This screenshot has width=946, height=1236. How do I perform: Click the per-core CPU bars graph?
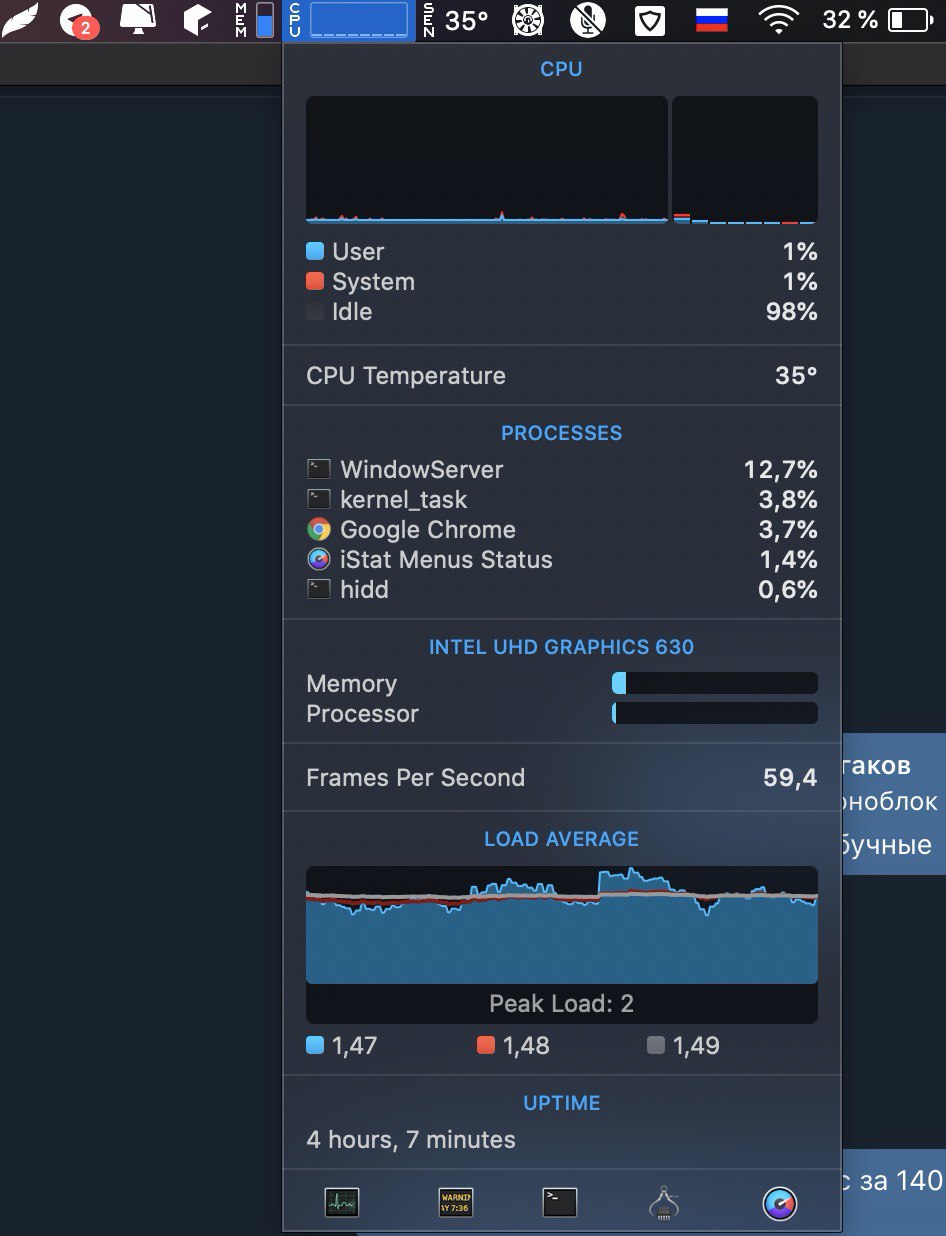pos(745,159)
